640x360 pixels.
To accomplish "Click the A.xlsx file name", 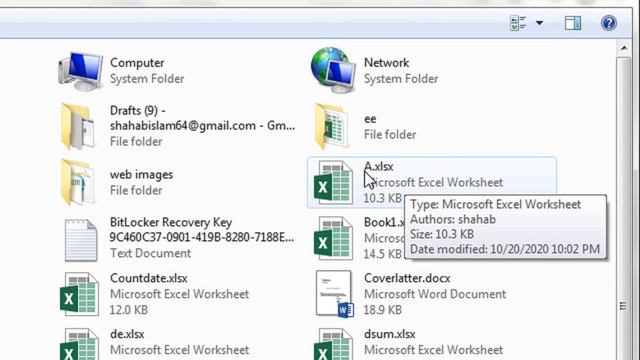I will point(379,167).
